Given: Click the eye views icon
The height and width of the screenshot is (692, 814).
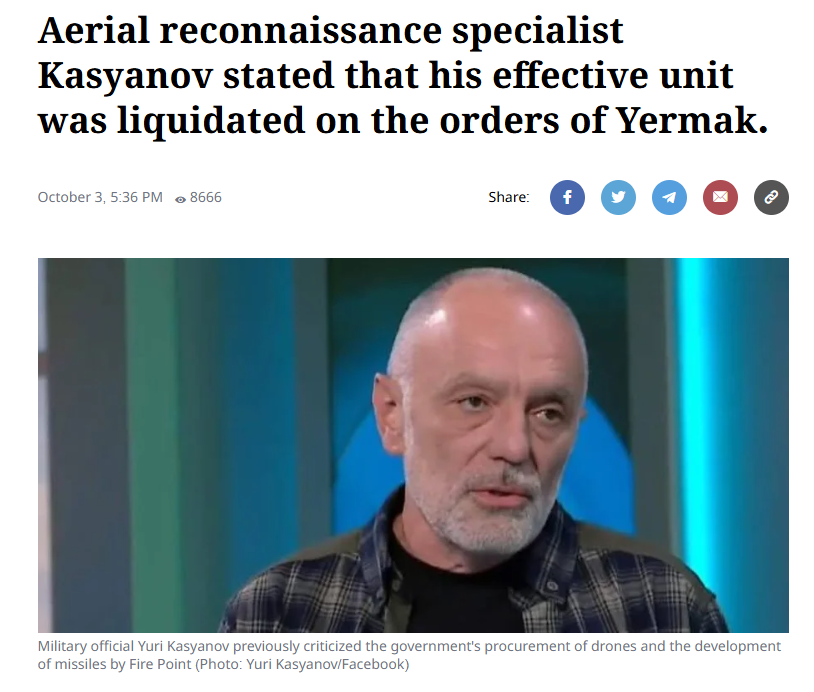Looking at the screenshot, I should coord(180,199).
